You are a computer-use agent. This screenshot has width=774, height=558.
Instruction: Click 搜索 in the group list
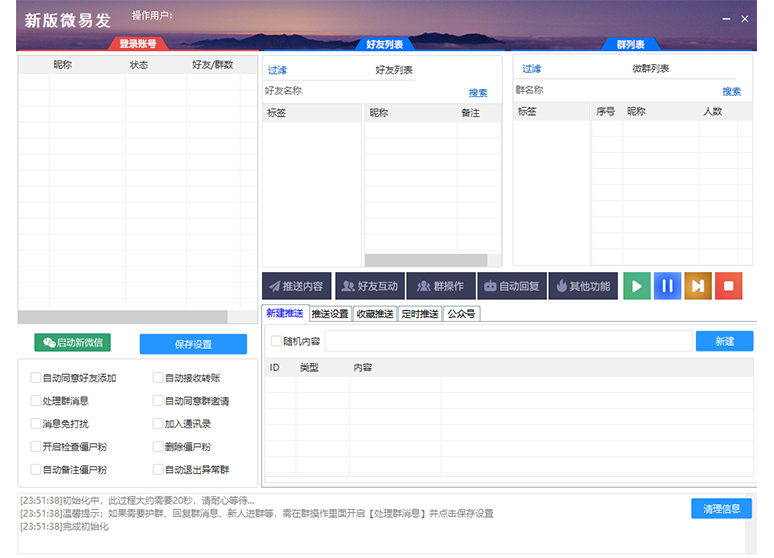point(732,91)
